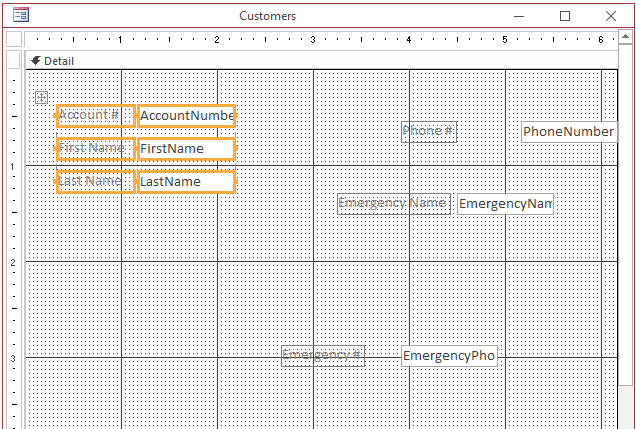Click the horizontal ruler at 3 inch mark
Viewport: 636px width, 429px height.
[x=313, y=40]
